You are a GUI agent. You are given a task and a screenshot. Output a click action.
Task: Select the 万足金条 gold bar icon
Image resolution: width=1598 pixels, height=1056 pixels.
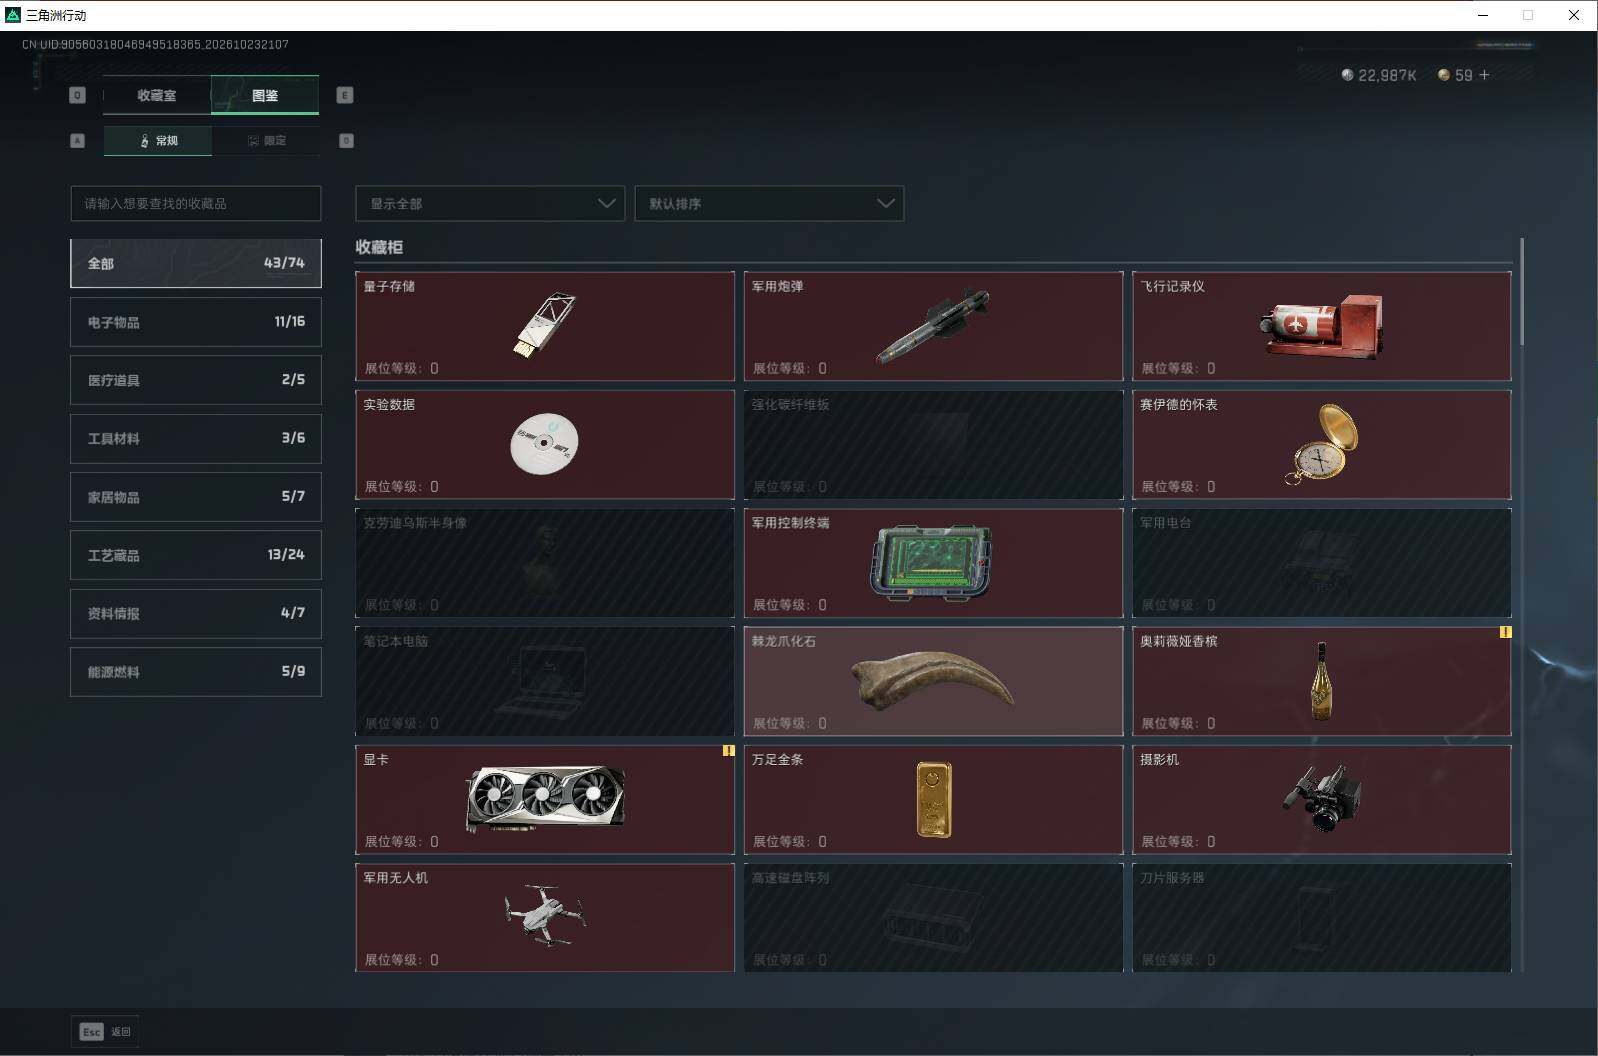(934, 799)
